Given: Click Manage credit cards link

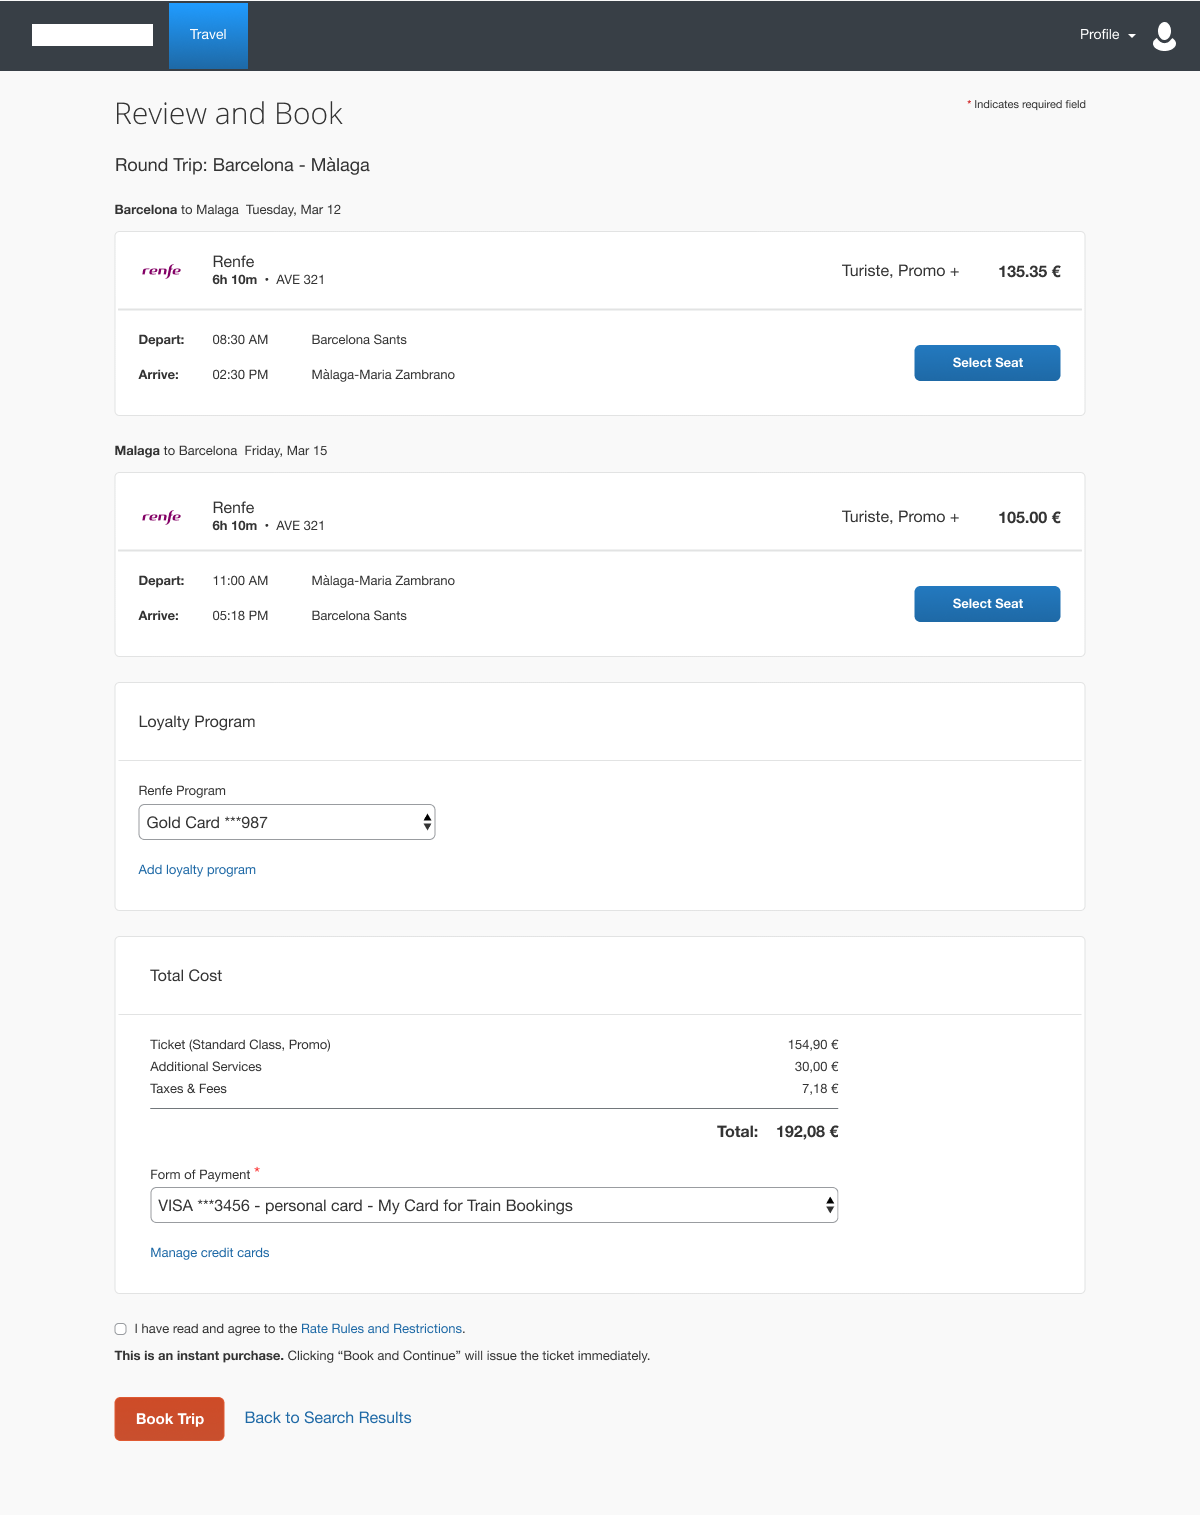Looking at the screenshot, I should tap(210, 1253).
